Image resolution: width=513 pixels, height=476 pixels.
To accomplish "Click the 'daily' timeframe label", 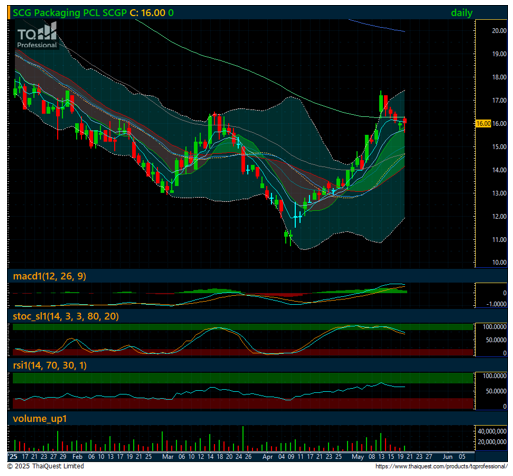I will pyautogui.click(x=462, y=13).
